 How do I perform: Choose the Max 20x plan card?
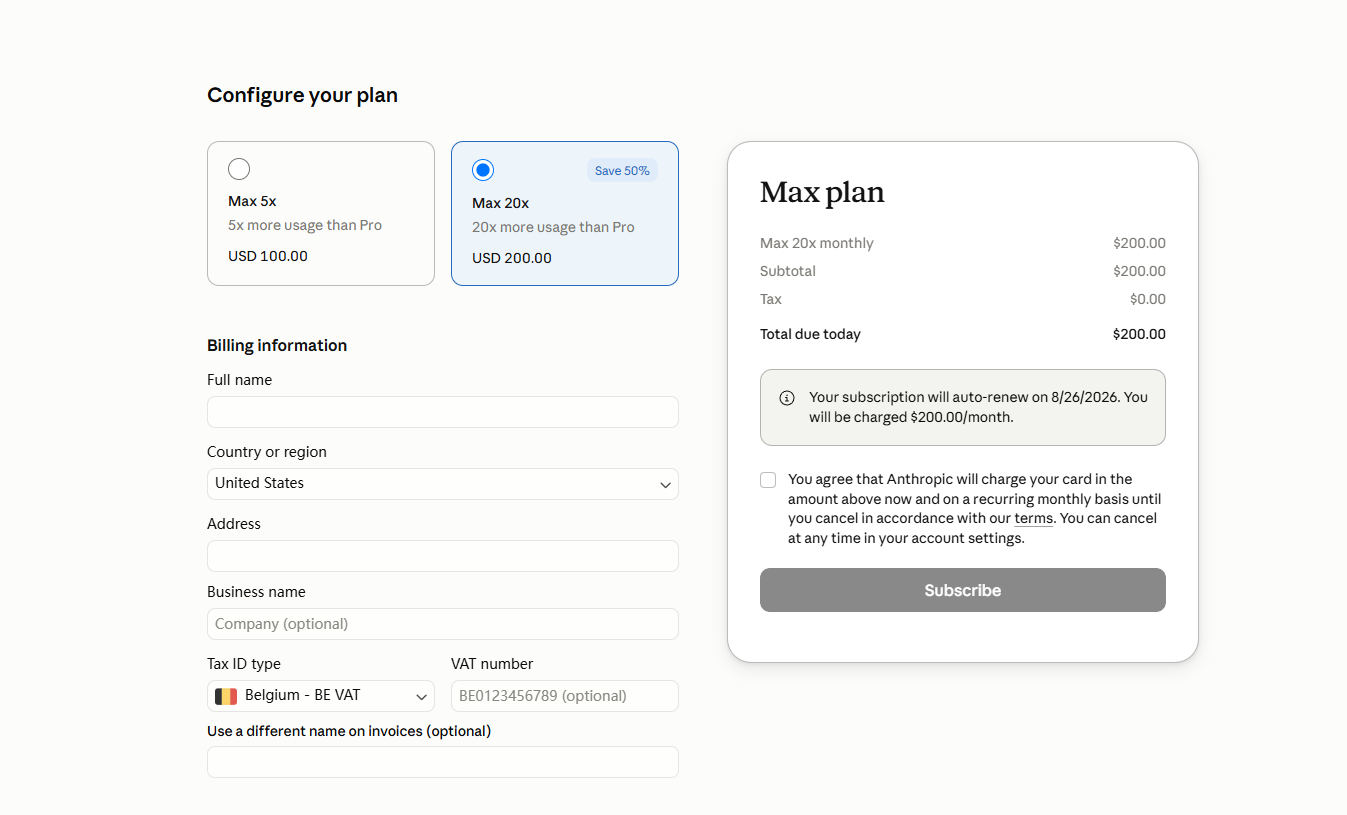coord(565,213)
